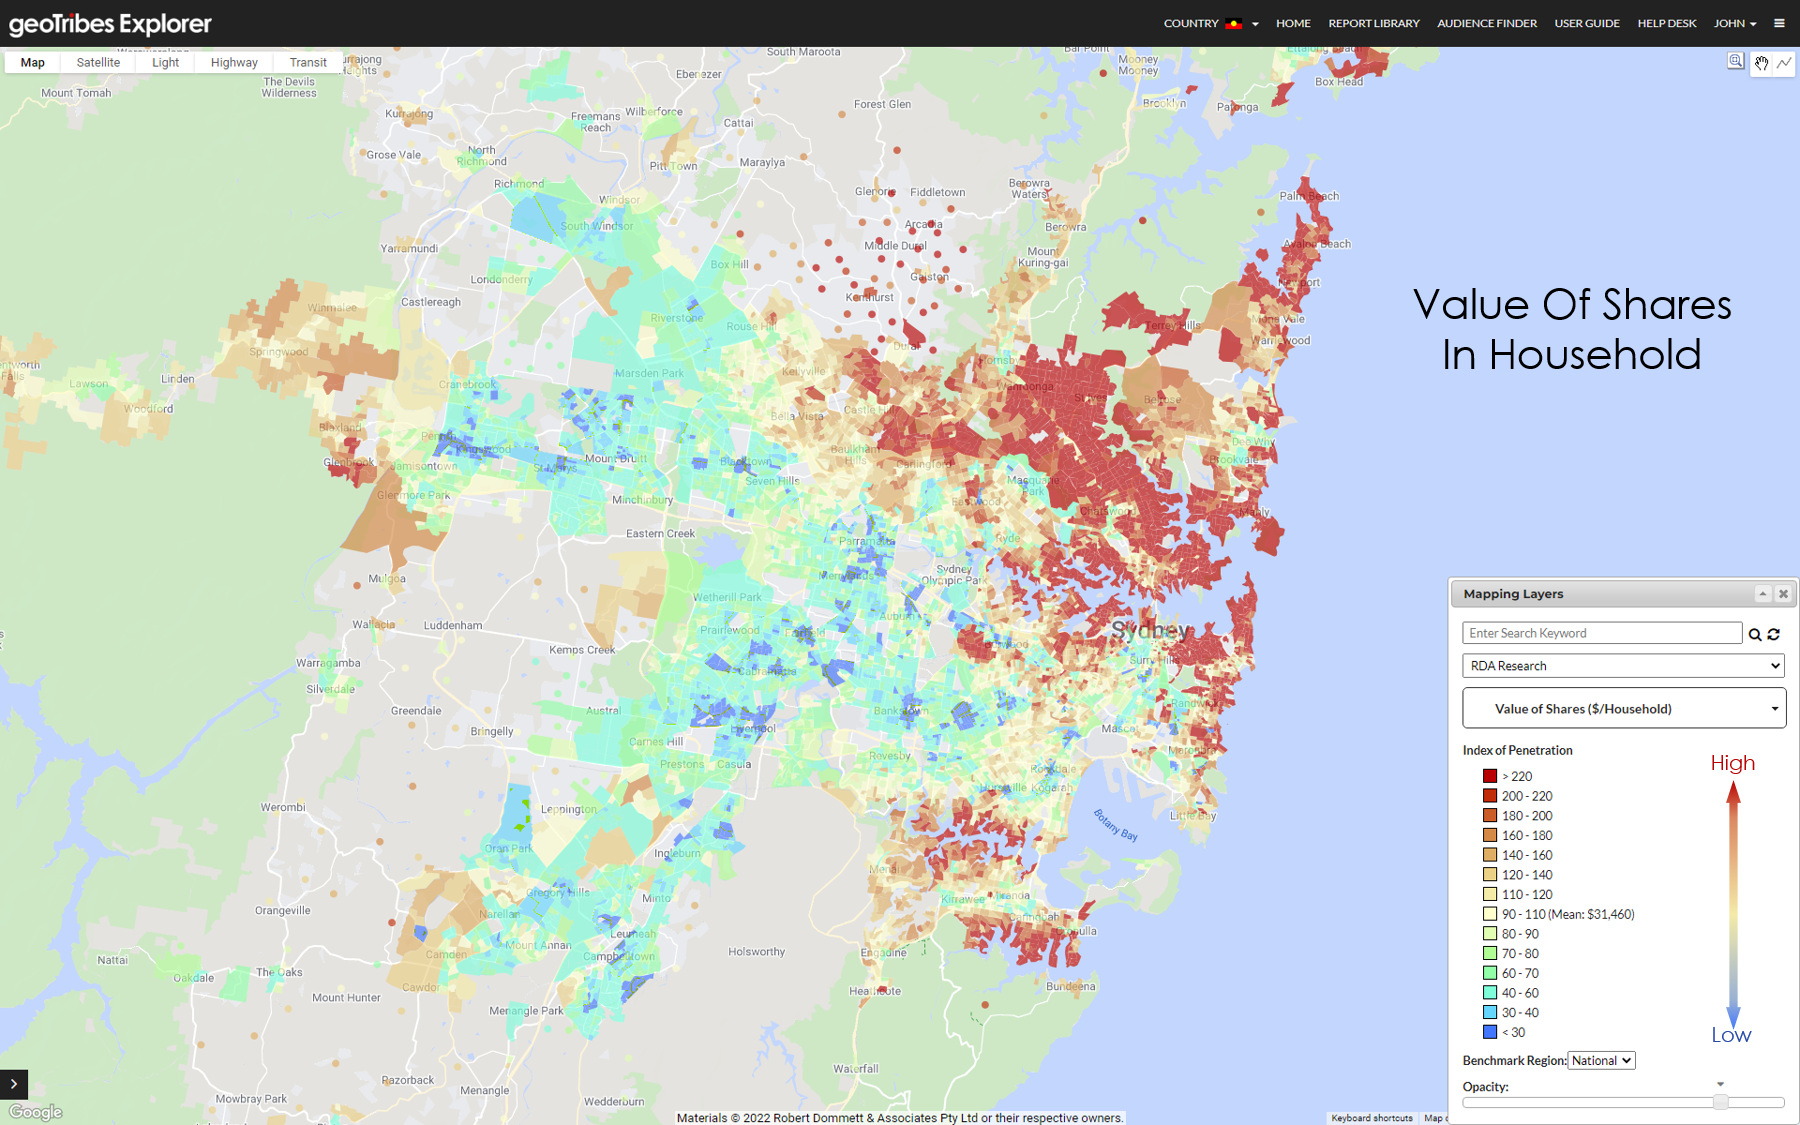The height and width of the screenshot is (1125, 1800).
Task: Collapse the Mapping Layers panel
Action: click(1763, 593)
